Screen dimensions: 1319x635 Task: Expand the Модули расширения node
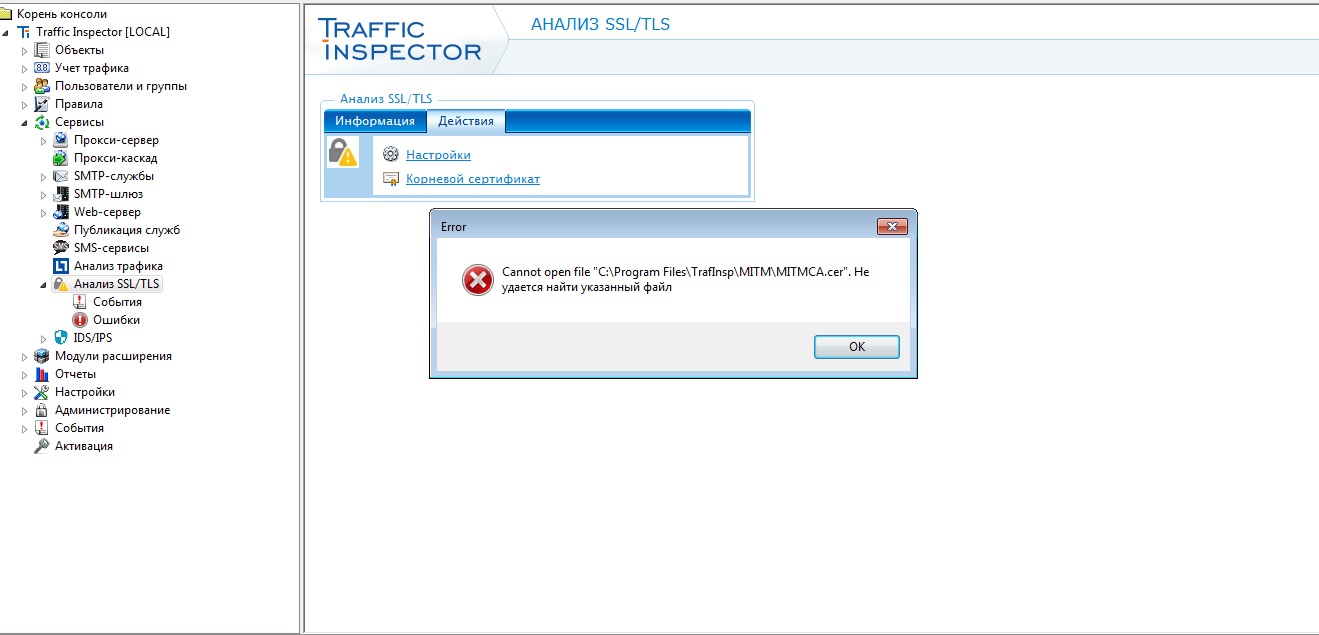tap(24, 356)
